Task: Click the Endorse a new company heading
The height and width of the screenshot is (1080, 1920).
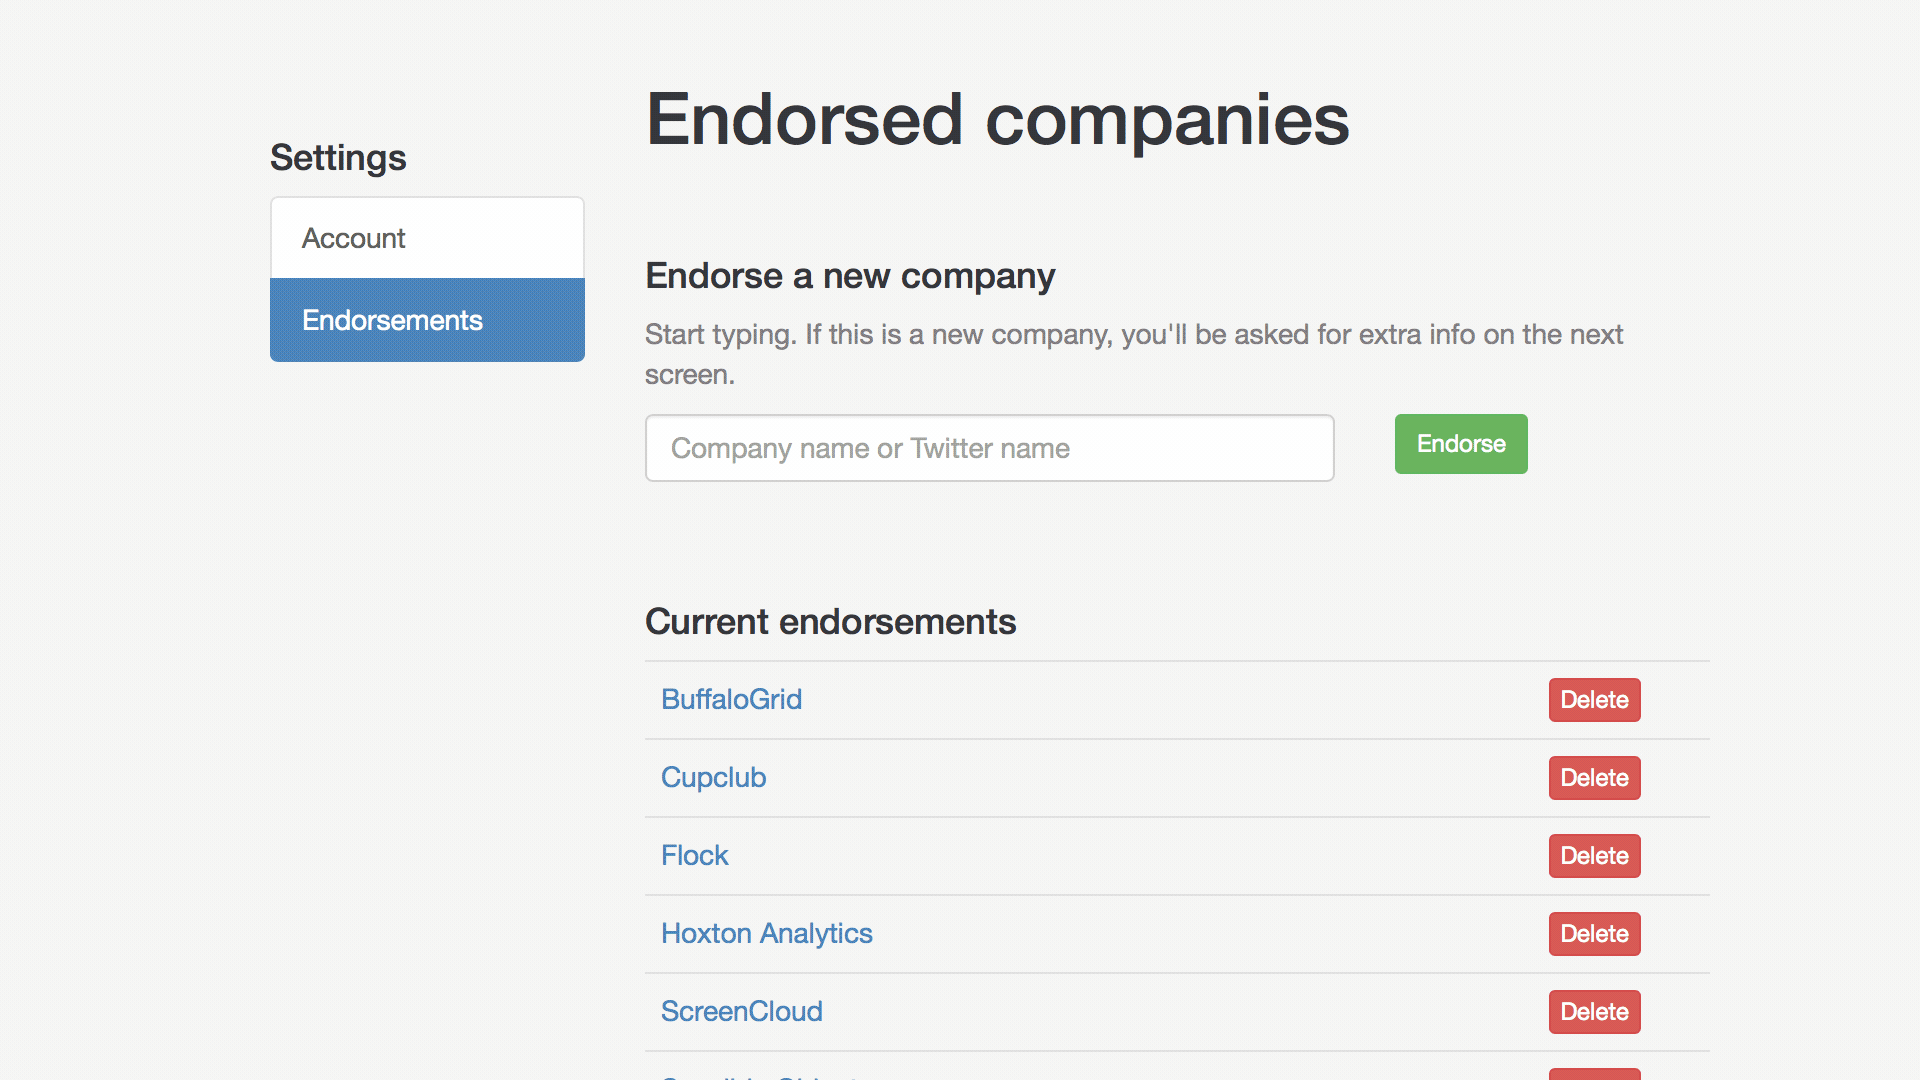Action: (x=849, y=276)
